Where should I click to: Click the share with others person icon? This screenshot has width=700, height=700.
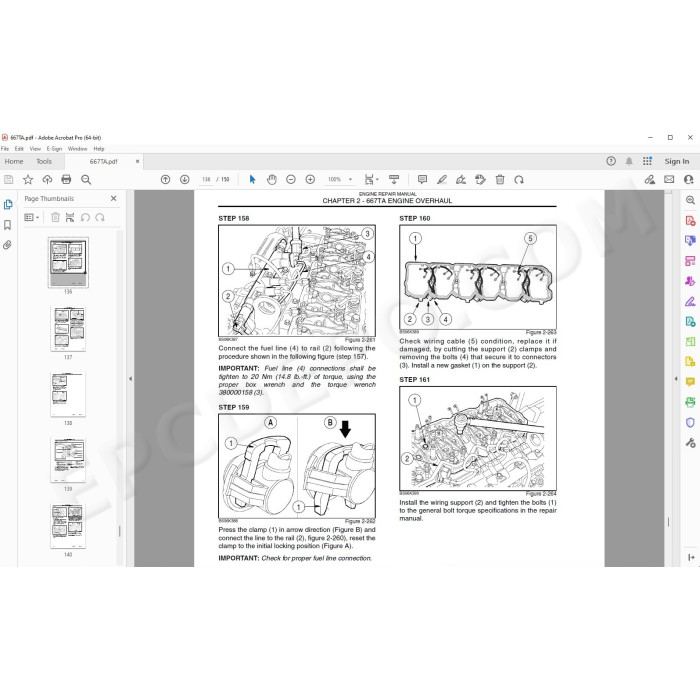(x=688, y=179)
